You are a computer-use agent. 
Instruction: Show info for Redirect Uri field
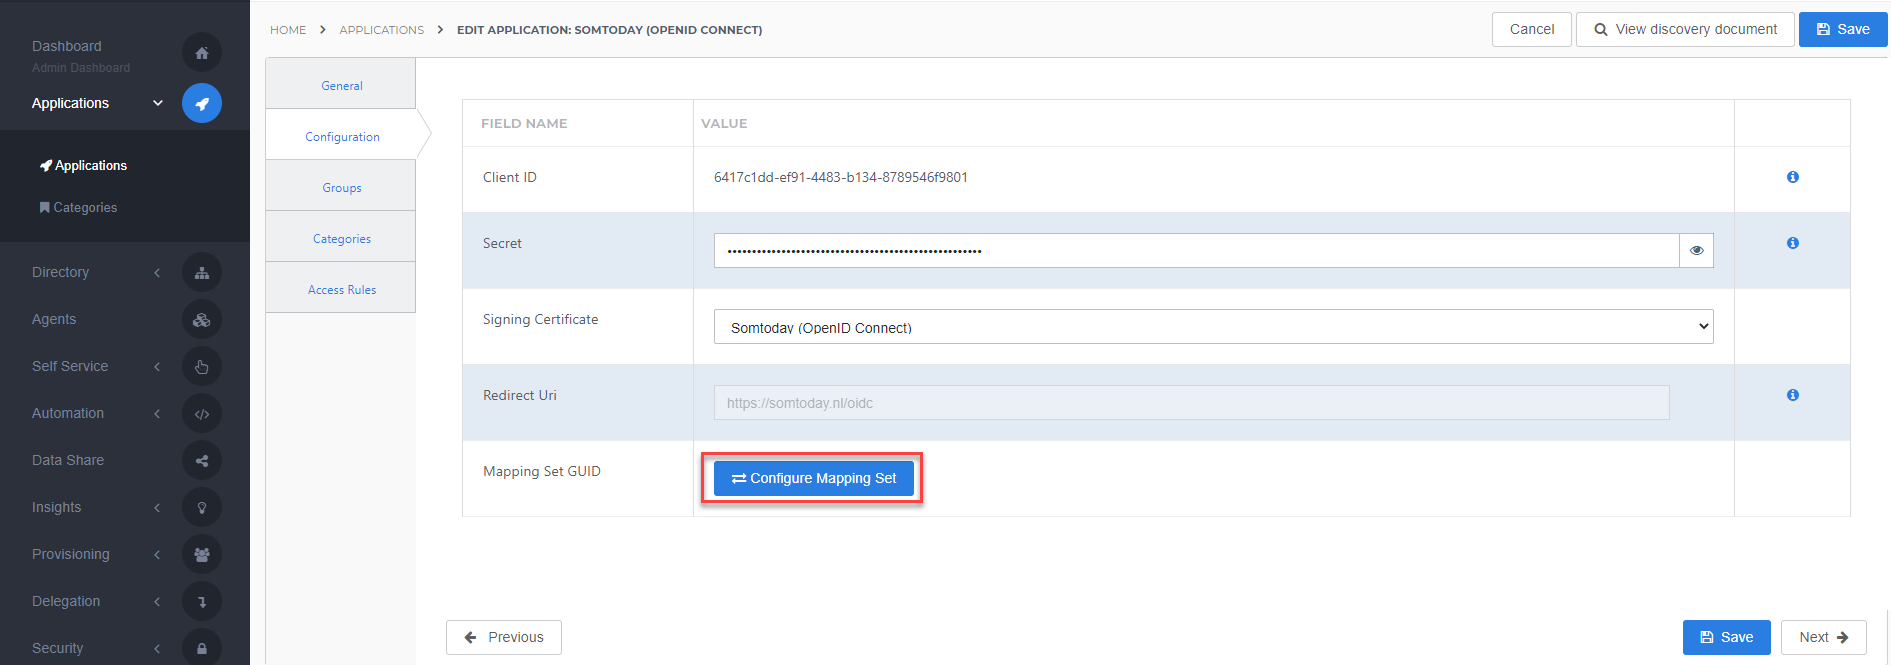(x=1792, y=395)
